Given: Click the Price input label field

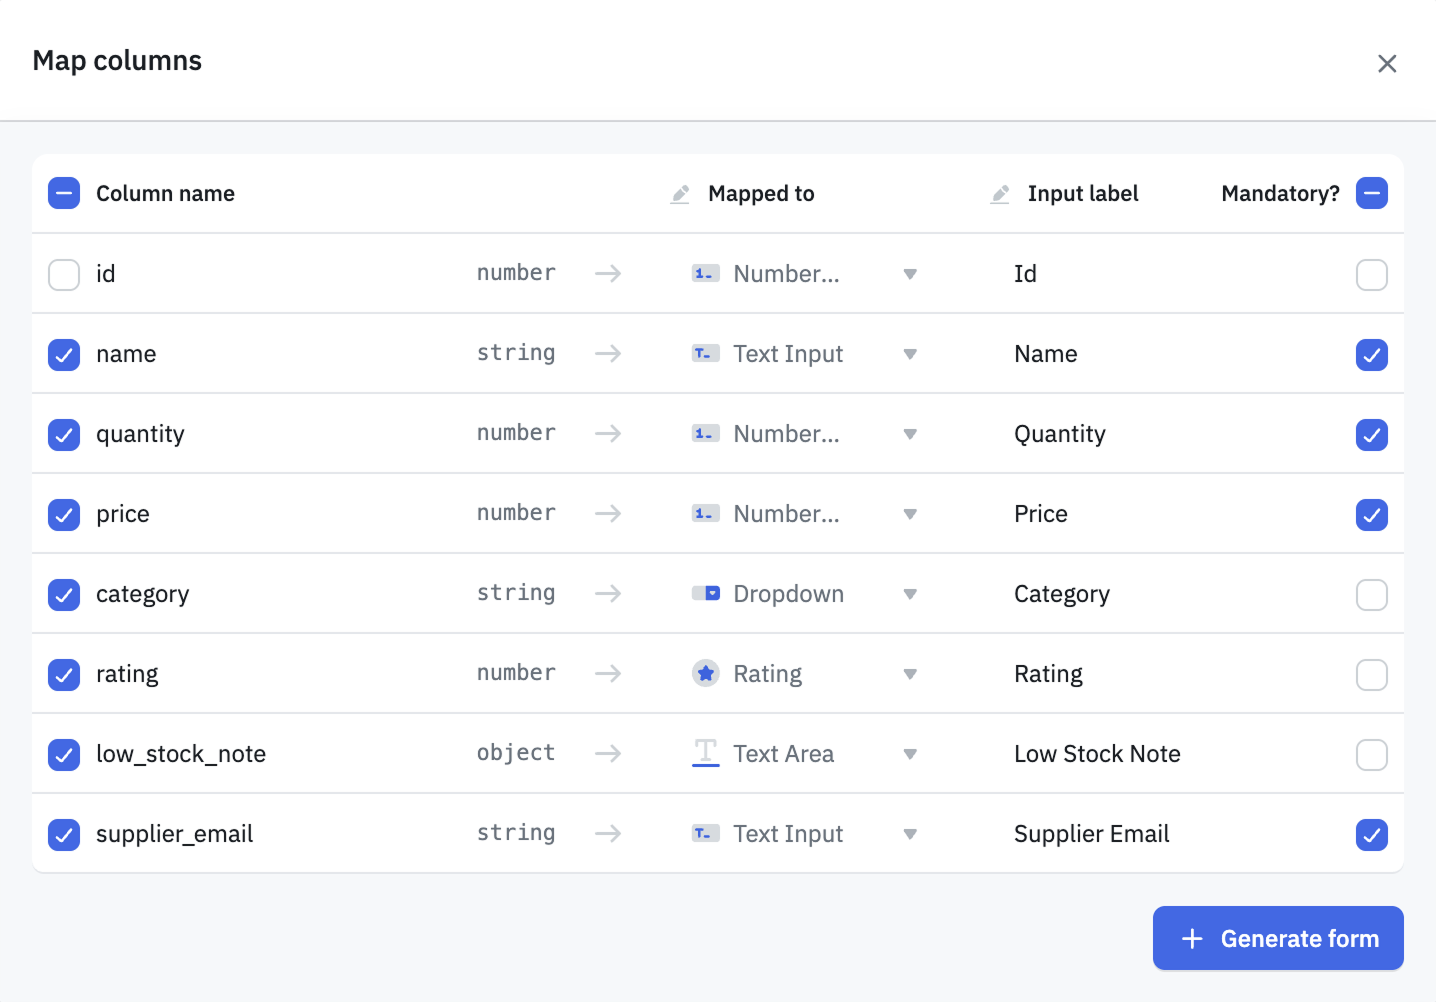Looking at the screenshot, I should (x=1041, y=514).
